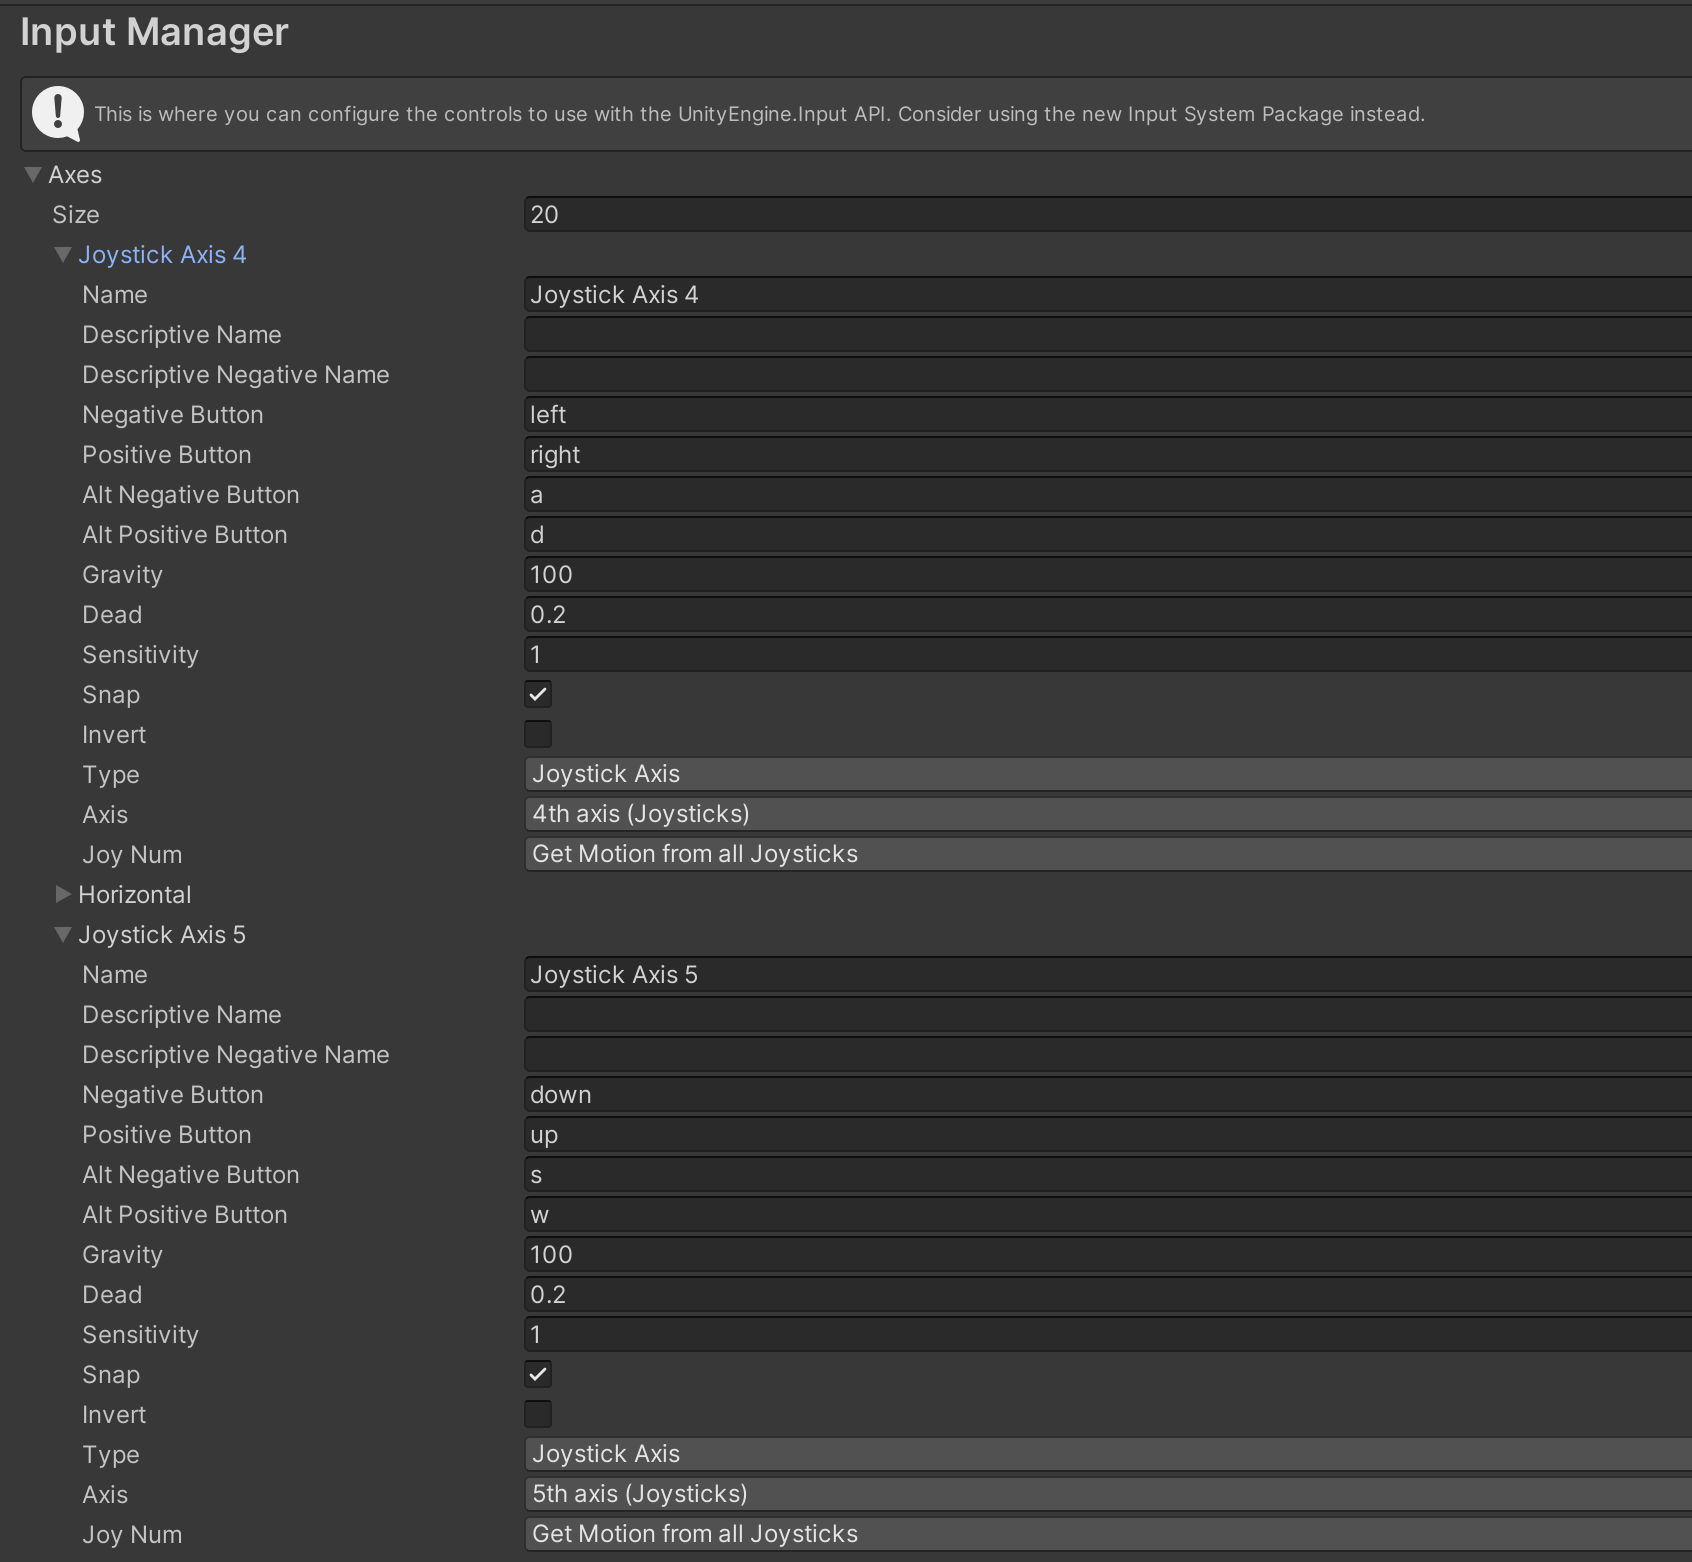
Task: Open Joy Num dropdown for Joystick Axis 4
Action: pos(1107,854)
